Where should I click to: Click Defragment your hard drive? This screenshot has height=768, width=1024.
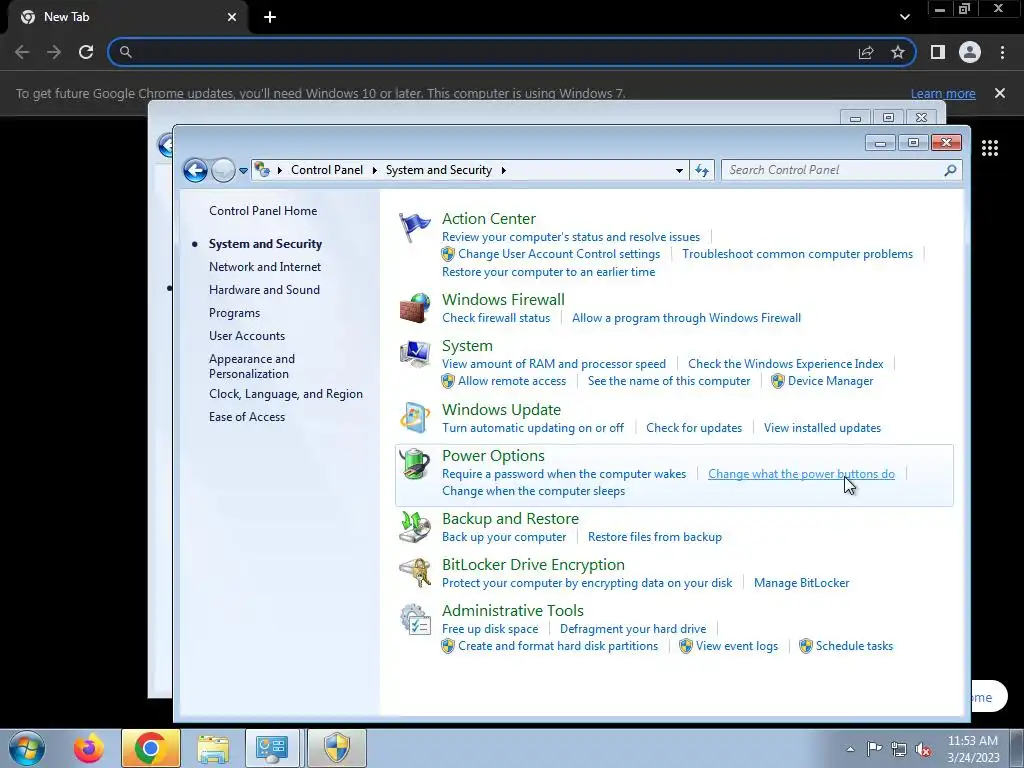[633, 629]
